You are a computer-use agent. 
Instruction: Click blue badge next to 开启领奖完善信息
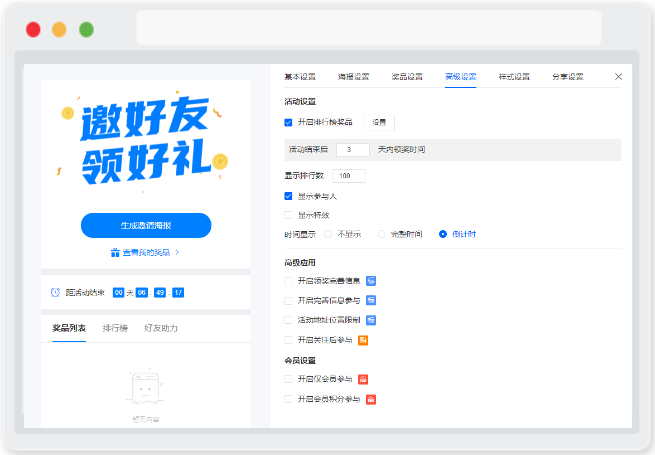pos(371,281)
